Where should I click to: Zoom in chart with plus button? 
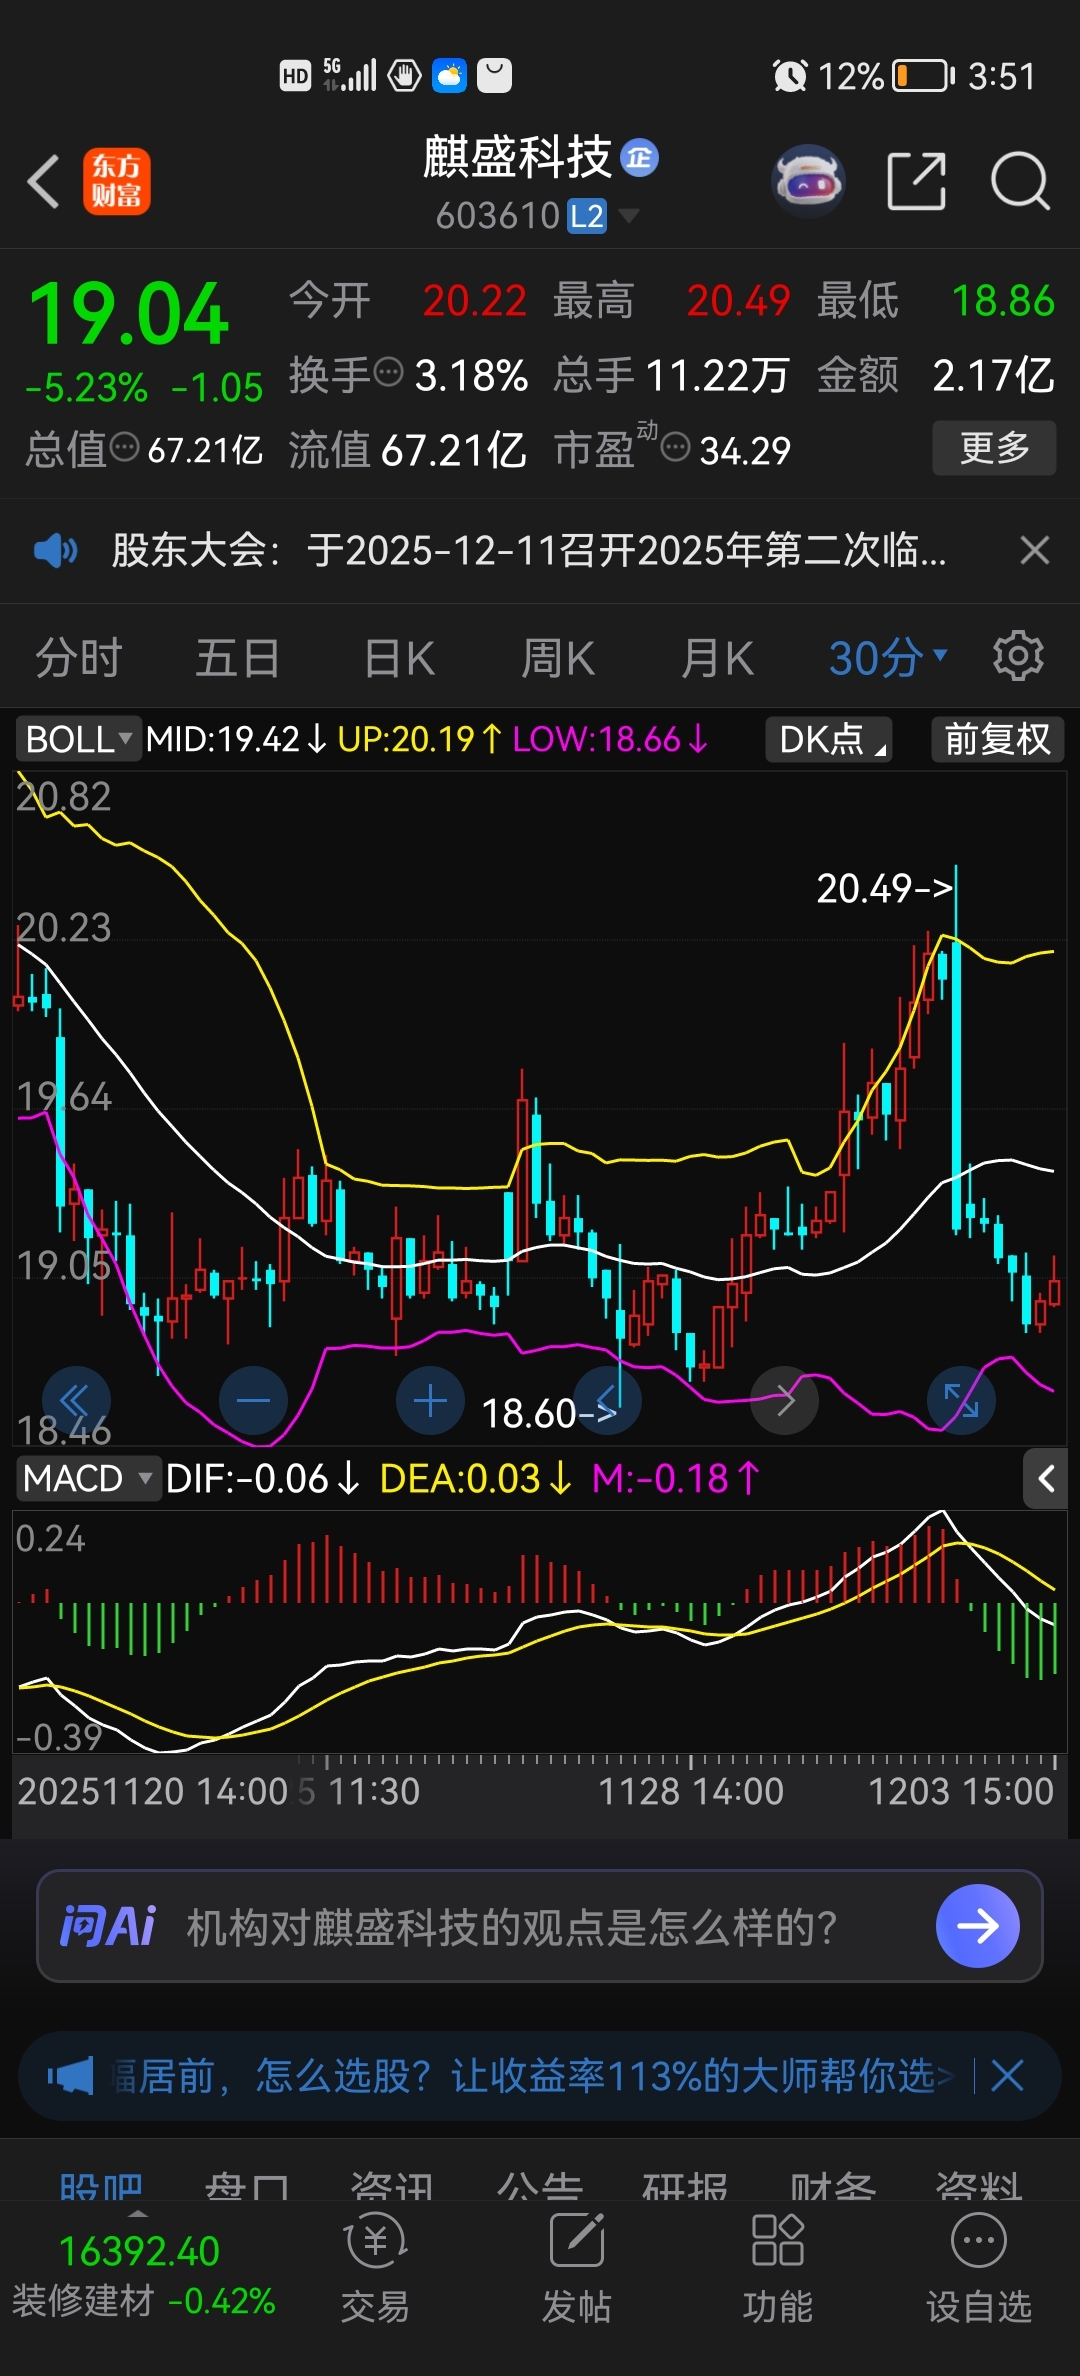430,1400
